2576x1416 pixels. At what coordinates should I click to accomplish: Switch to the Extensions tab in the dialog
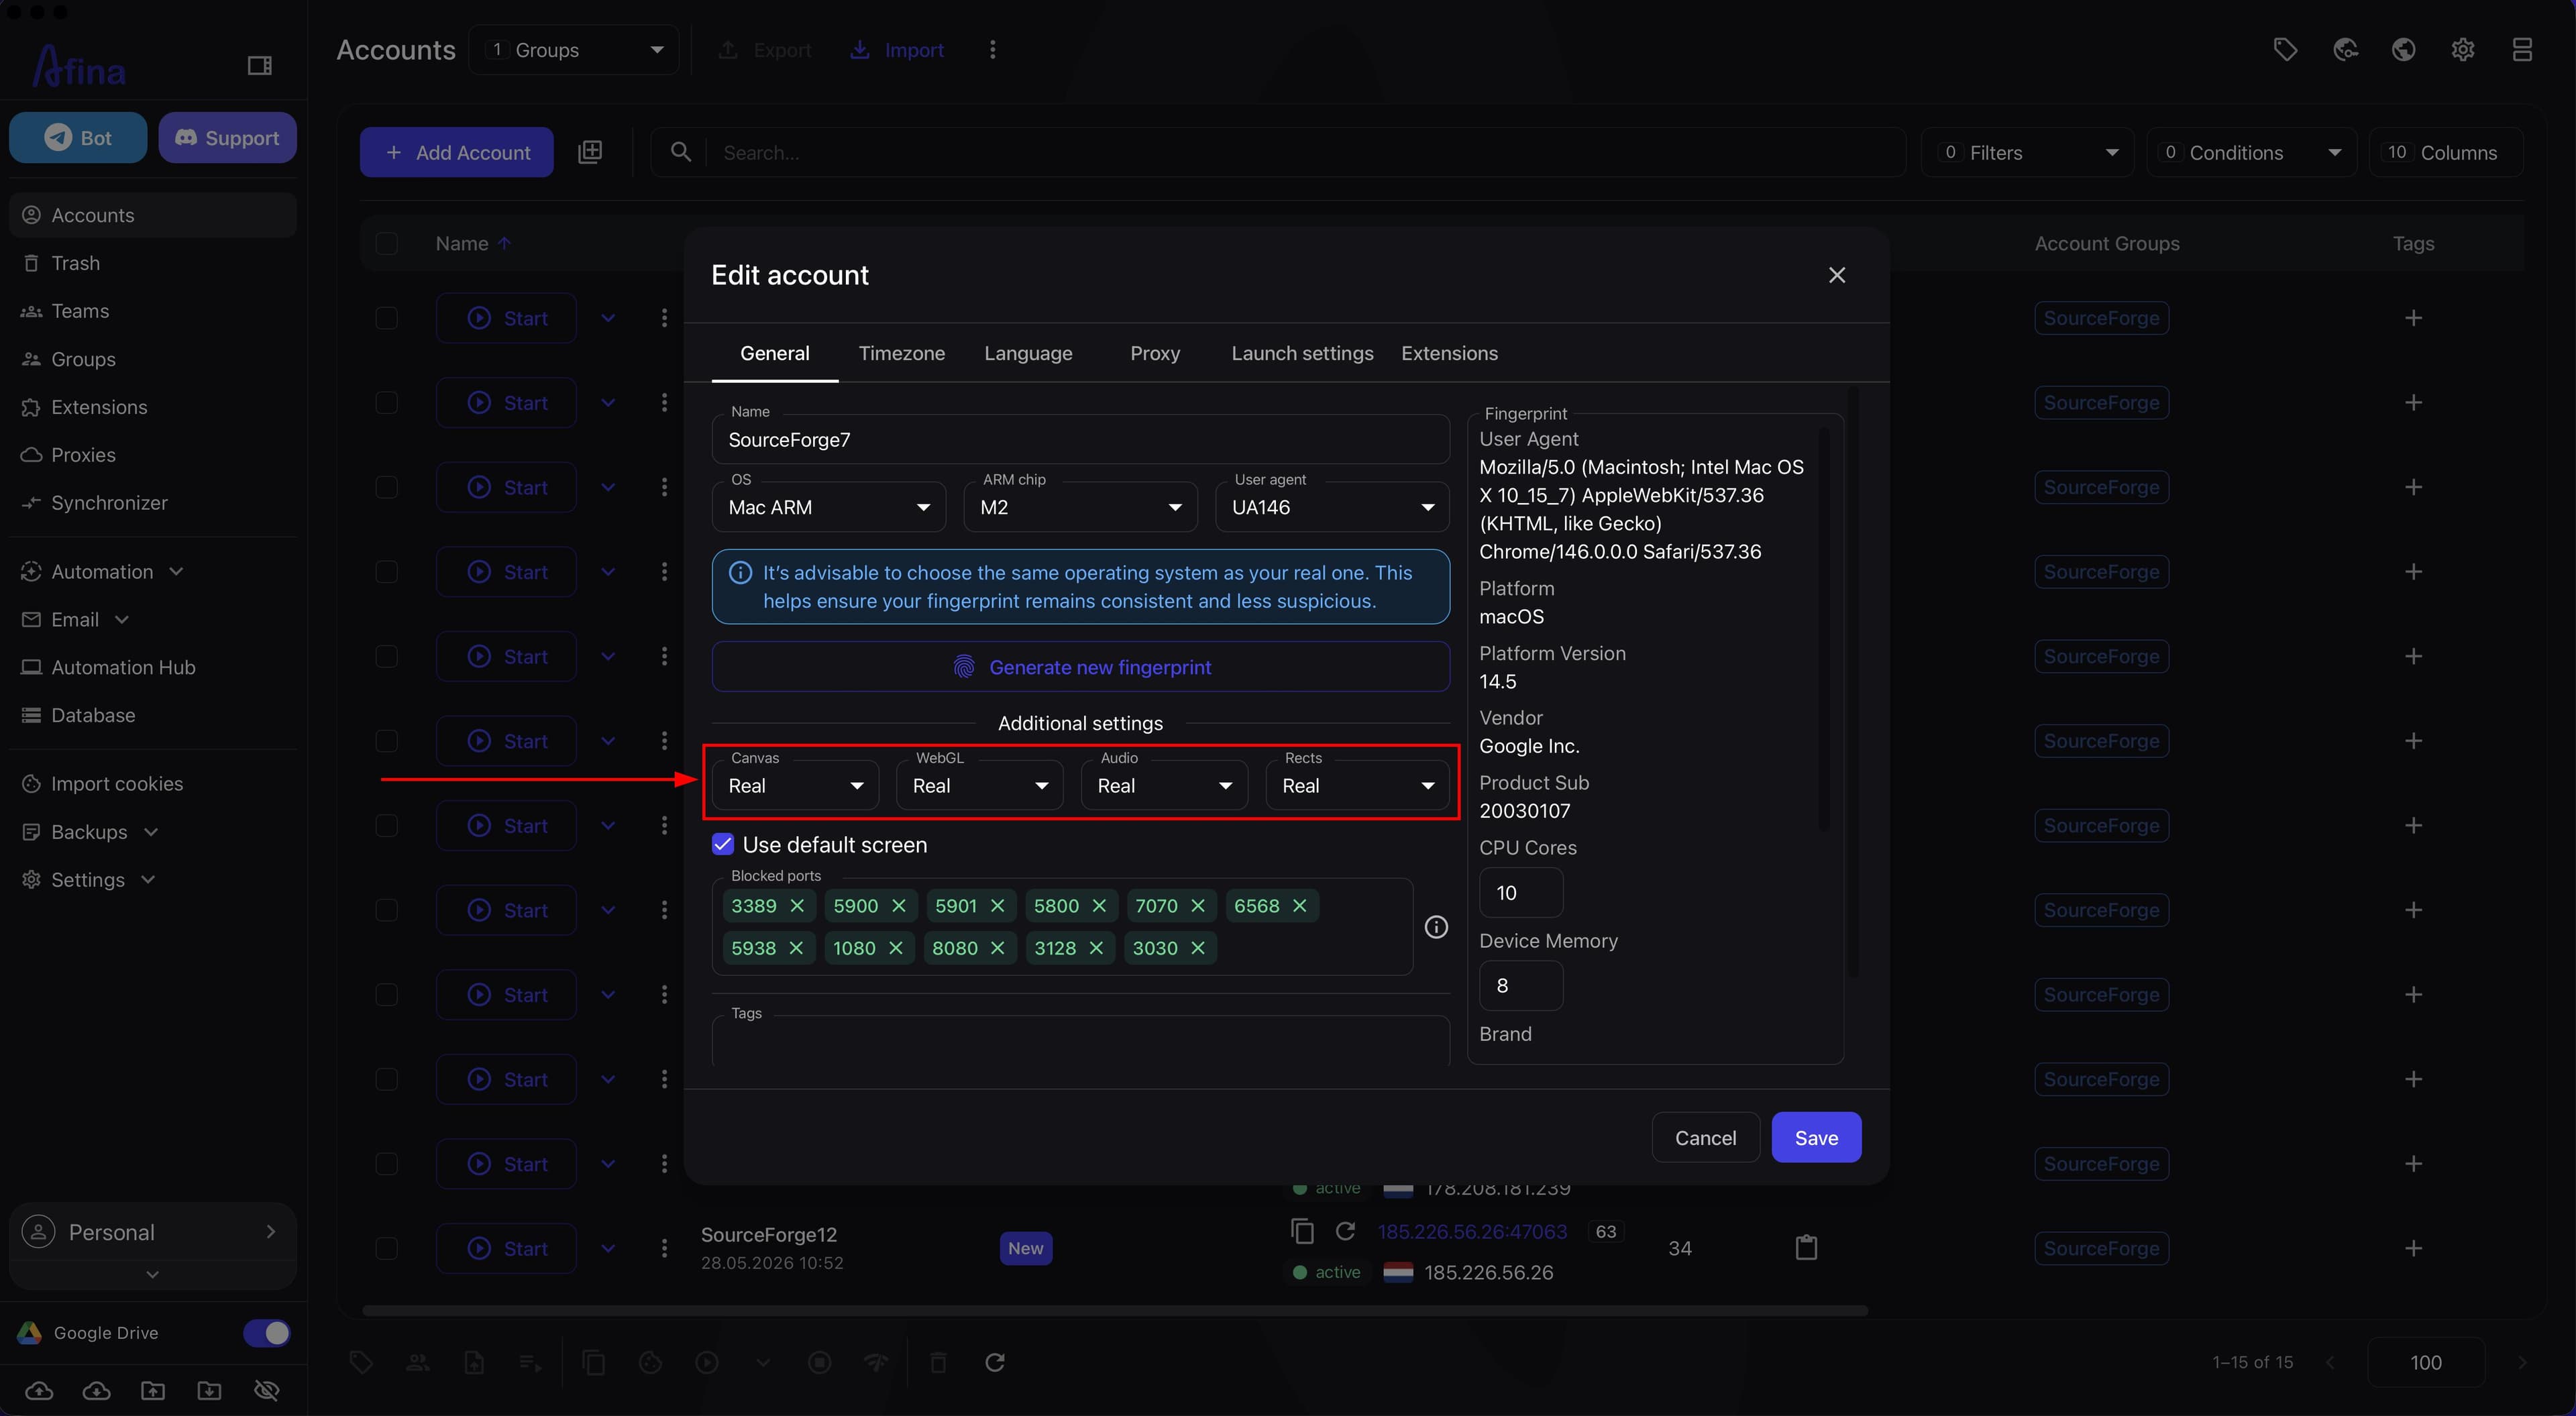coord(1450,353)
